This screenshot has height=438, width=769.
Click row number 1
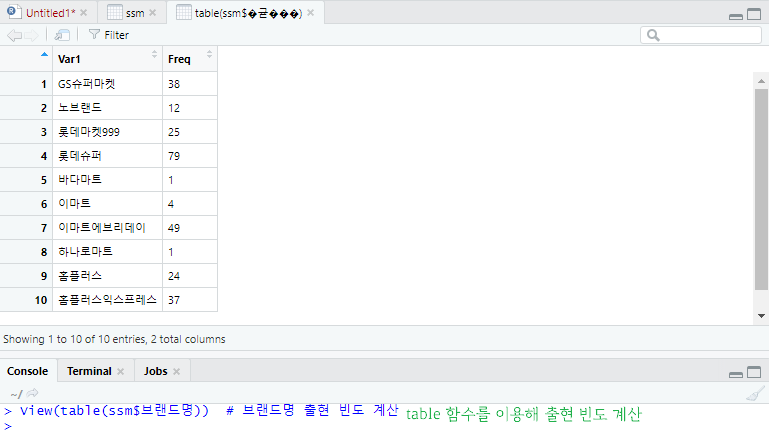pos(44,84)
